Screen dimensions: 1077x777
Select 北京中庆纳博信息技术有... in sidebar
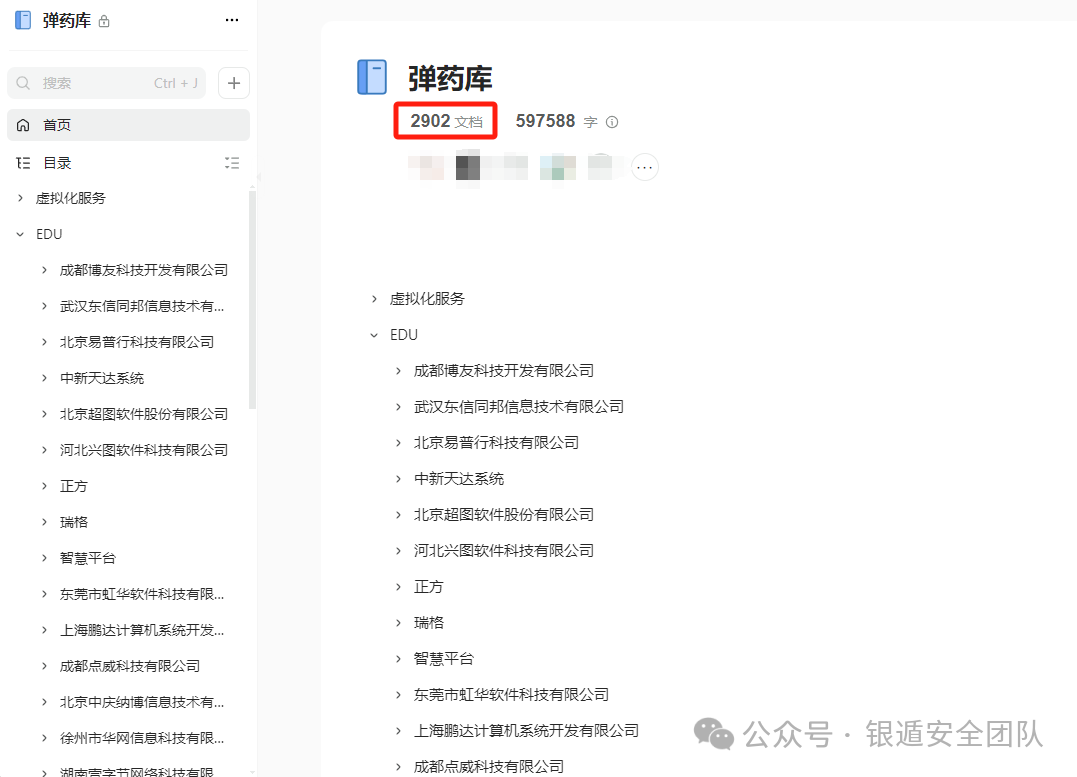point(142,702)
